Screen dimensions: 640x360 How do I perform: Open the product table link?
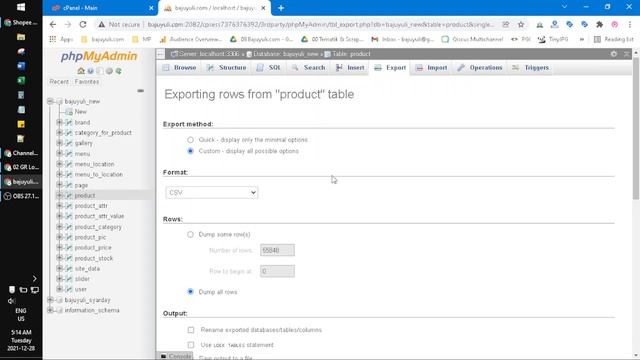pos(85,196)
